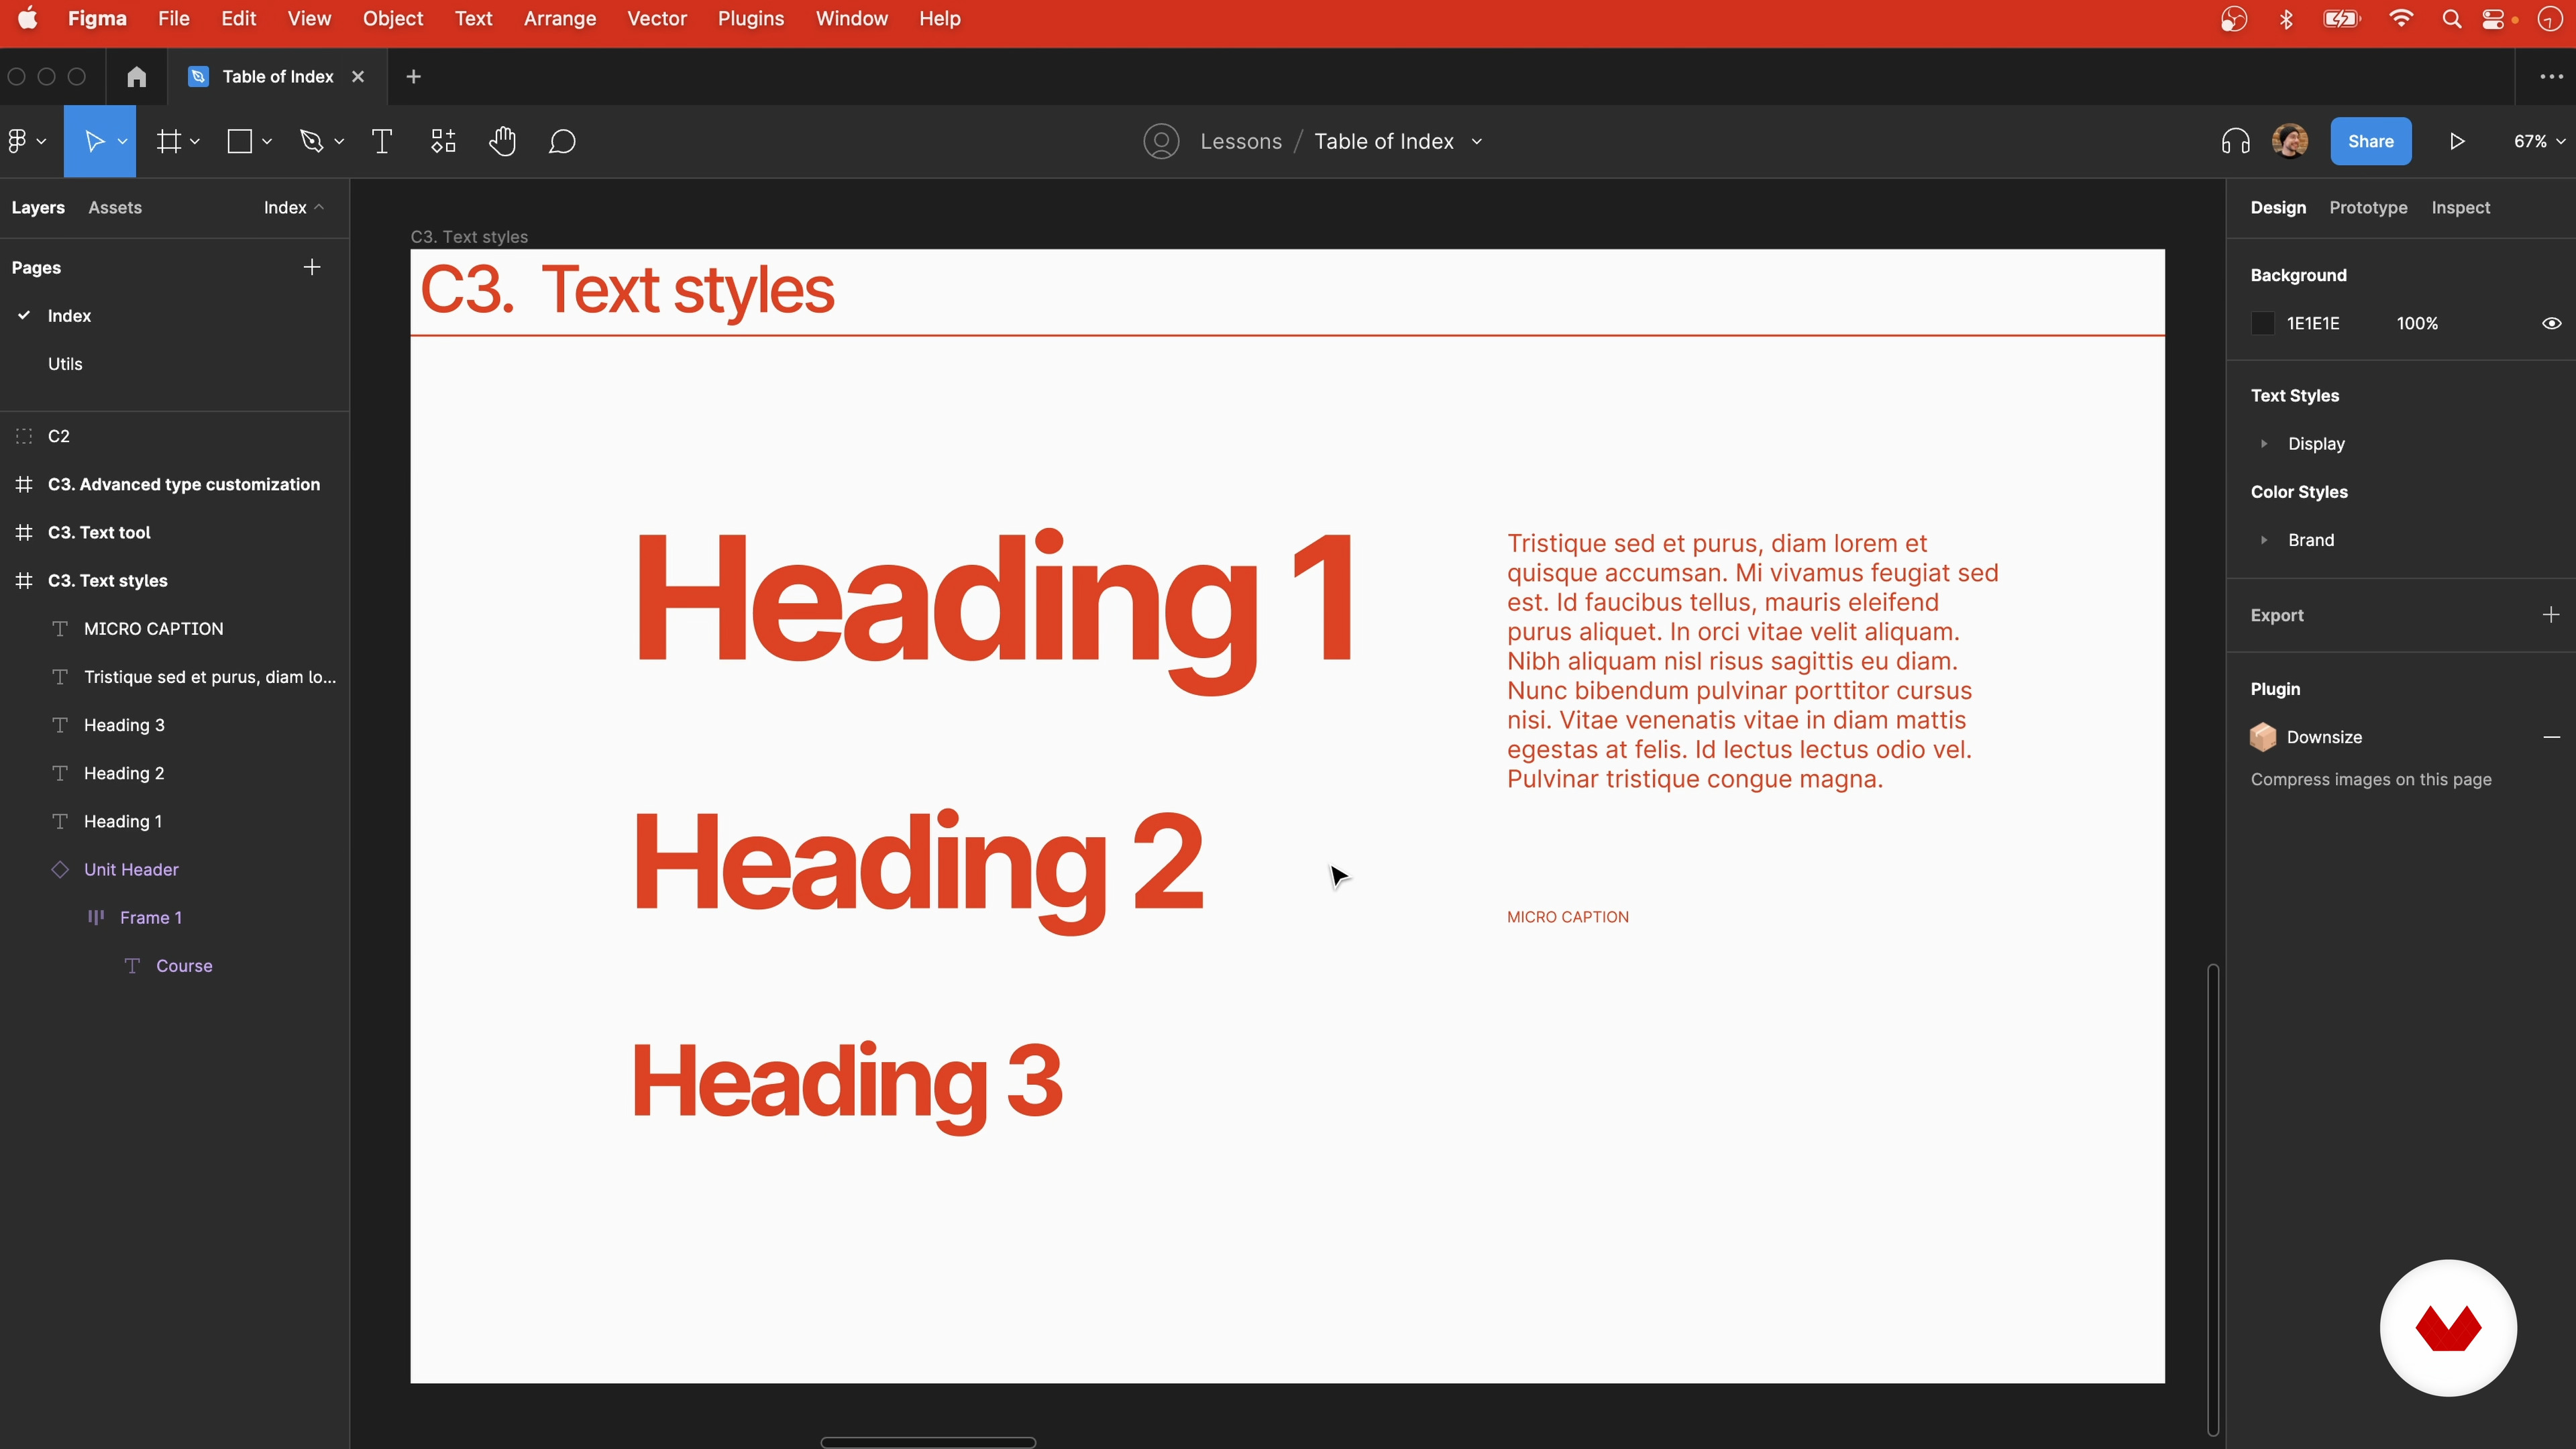Close the Table of Index tab

coord(358,77)
